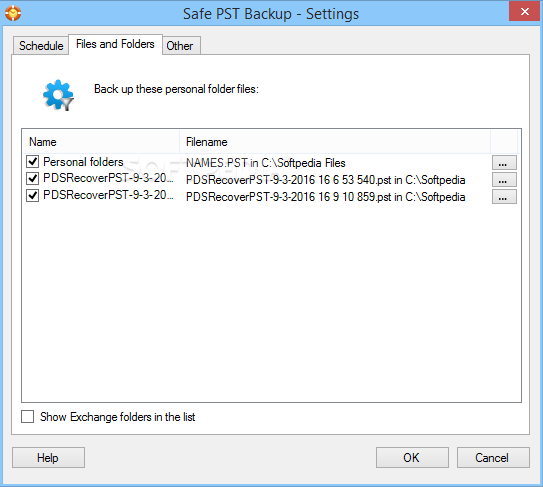Uncheck the third PDSRecoverPST checkbox

pos(33,195)
